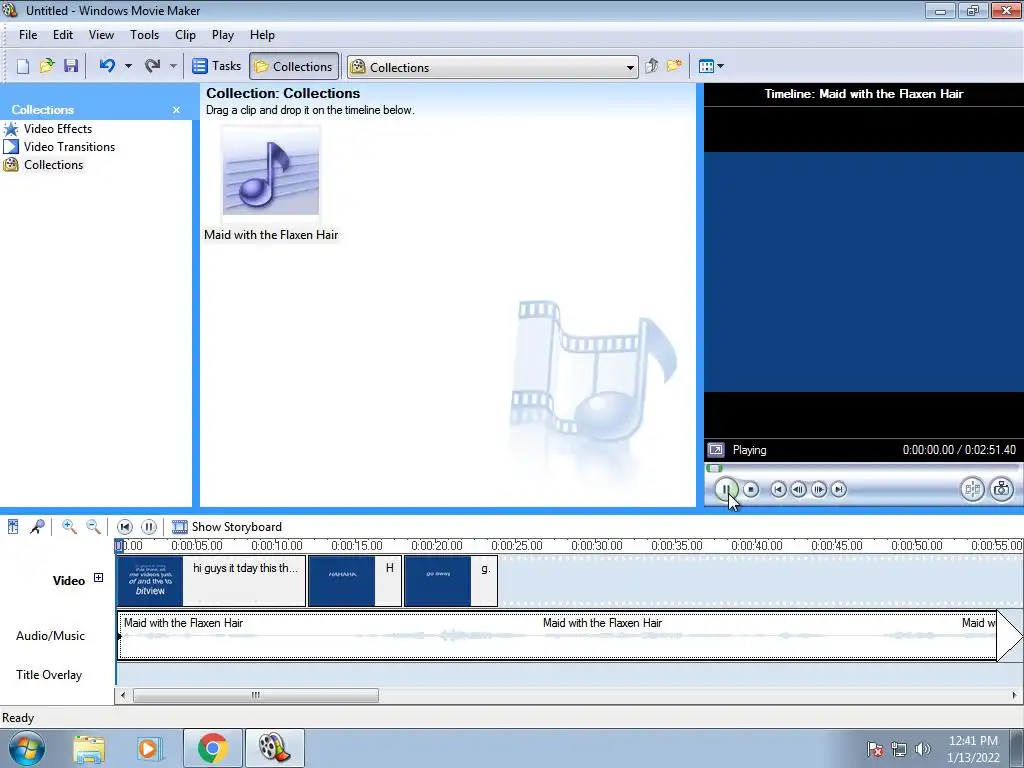Click the Movie Maker taskbar button

pyautogui.click(x=274, y=748)
